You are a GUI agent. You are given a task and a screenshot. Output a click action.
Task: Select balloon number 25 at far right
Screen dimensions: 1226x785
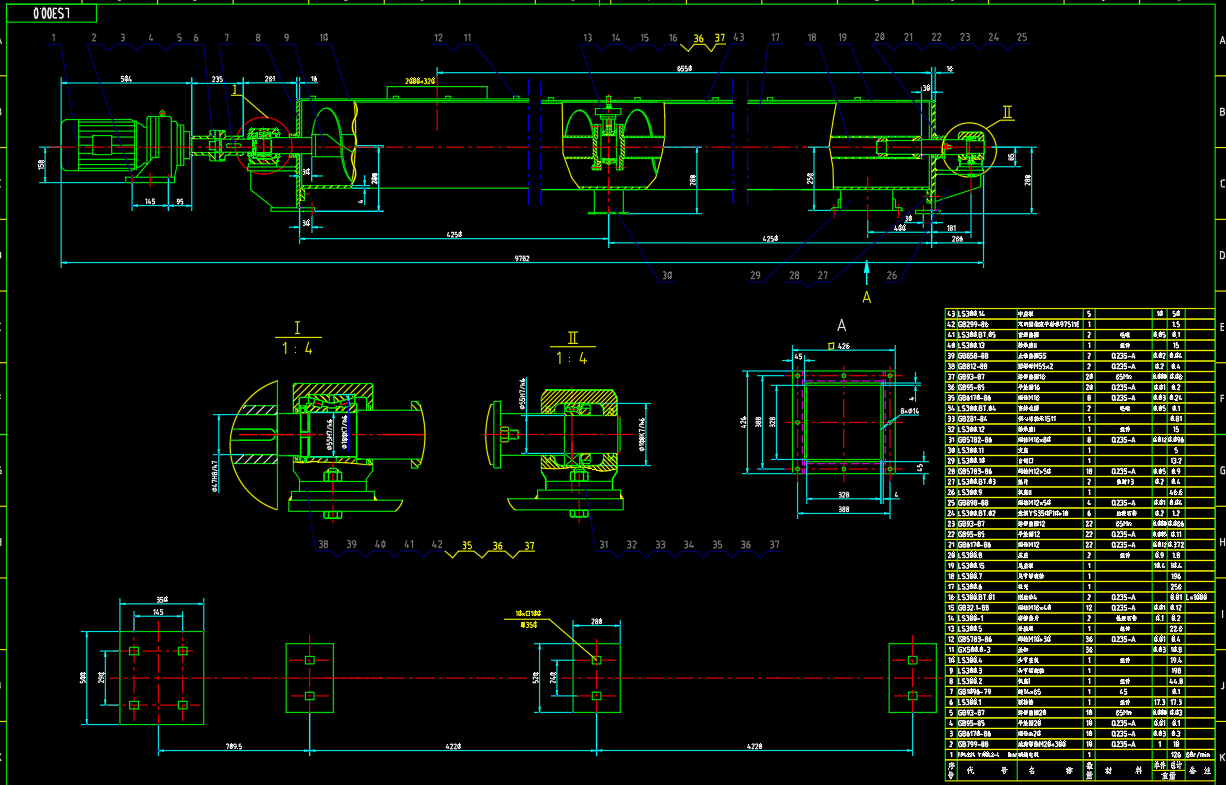tap(1021, 38)
